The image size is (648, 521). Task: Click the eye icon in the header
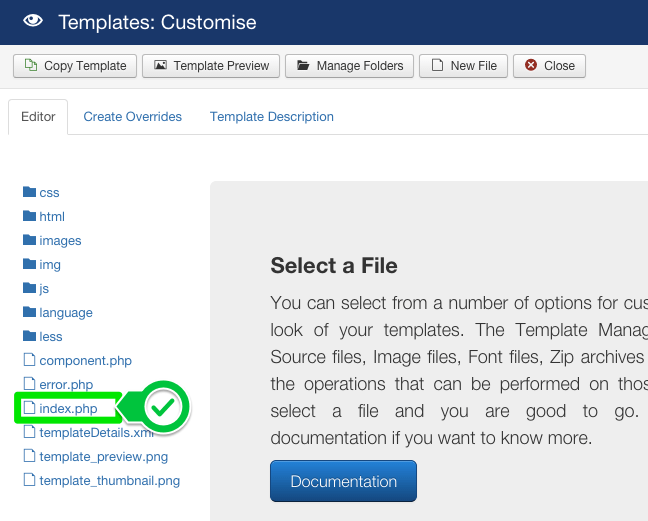(33, 22)
